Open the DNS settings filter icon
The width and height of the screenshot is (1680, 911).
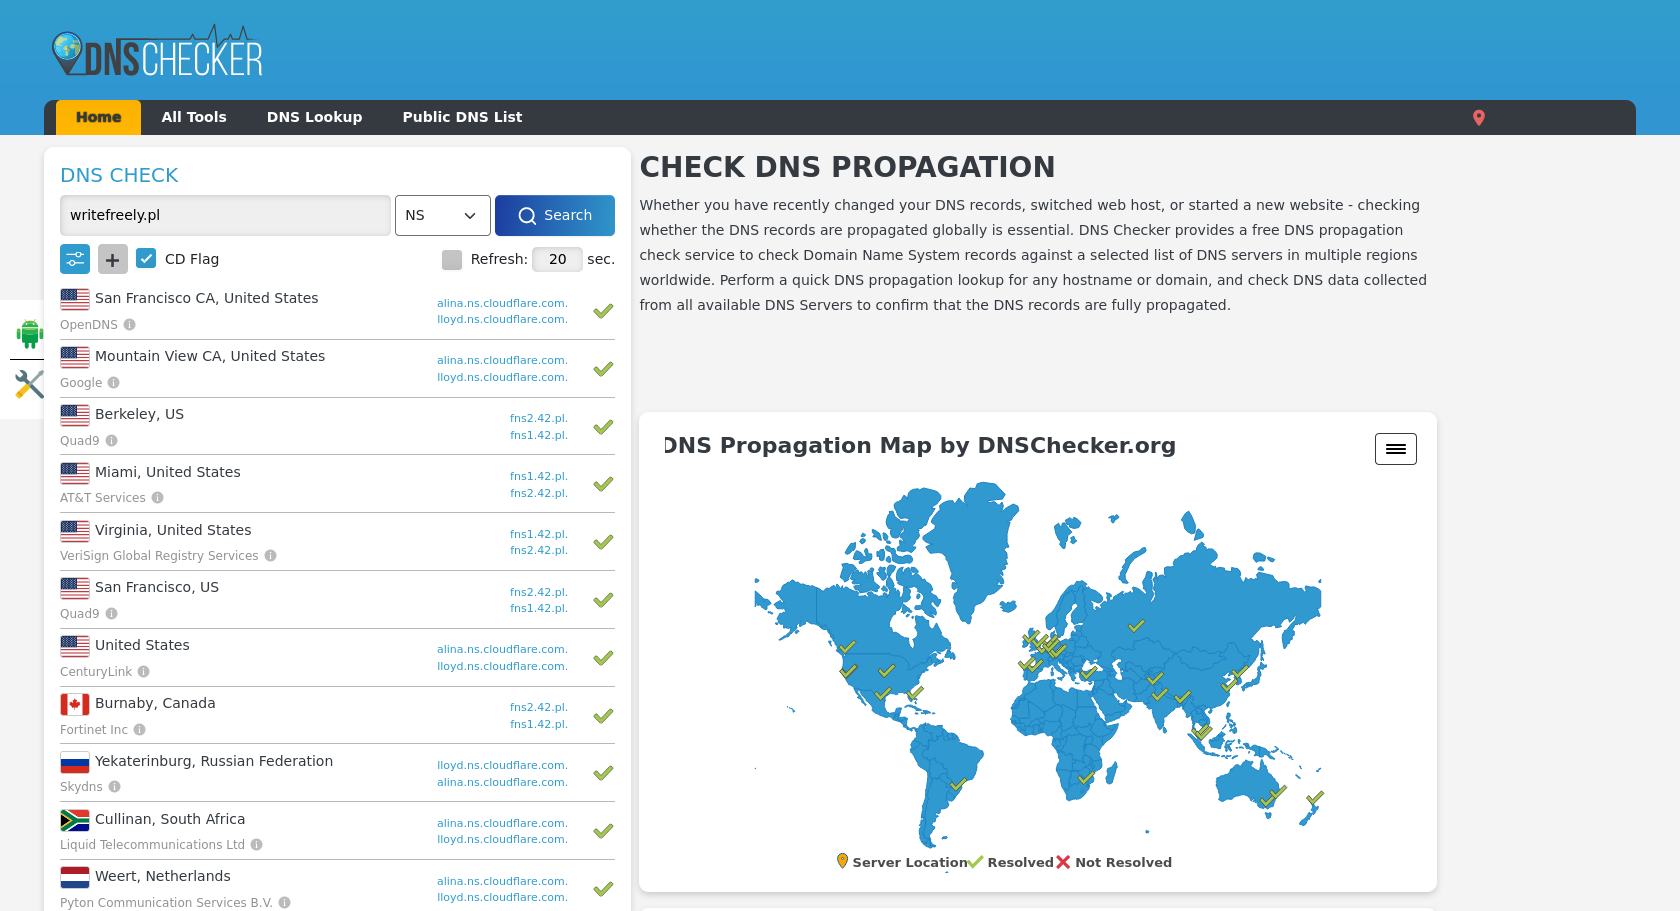tap(75, 259)
